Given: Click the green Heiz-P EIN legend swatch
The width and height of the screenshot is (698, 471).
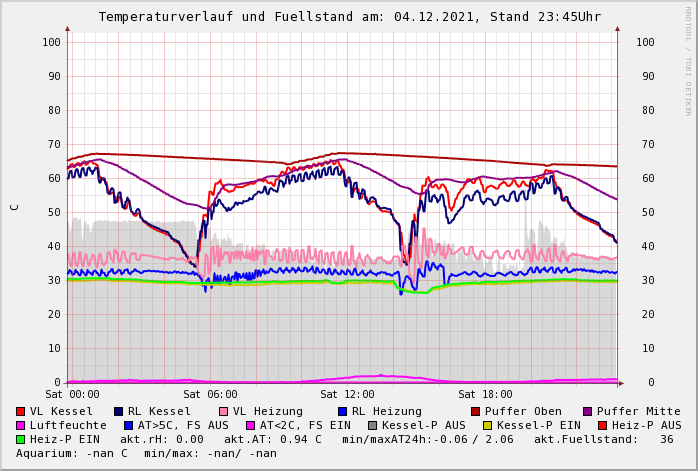Looking at the screenshot, I should [21, 439].
